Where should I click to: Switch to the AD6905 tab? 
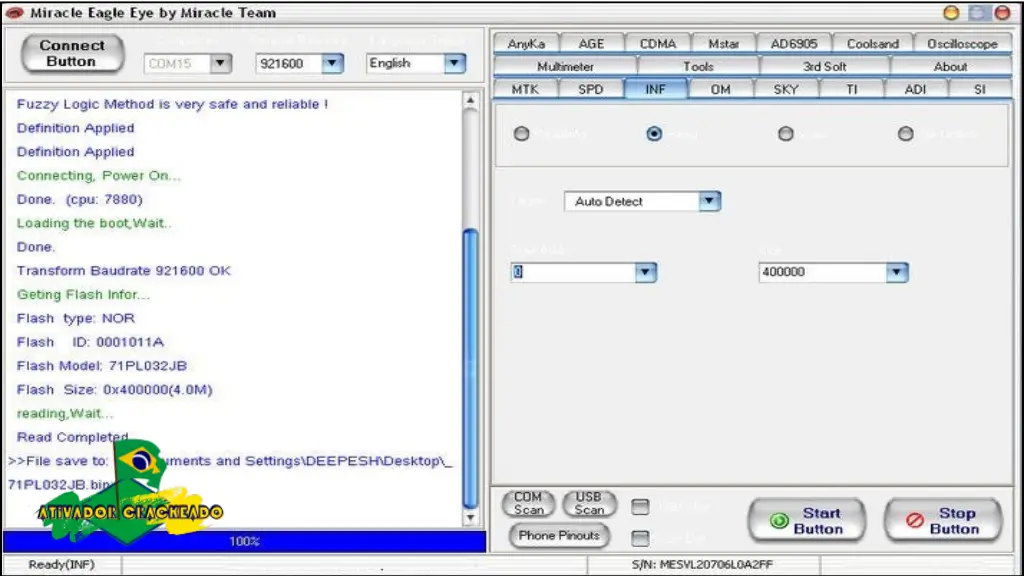[x=793, y=44]
